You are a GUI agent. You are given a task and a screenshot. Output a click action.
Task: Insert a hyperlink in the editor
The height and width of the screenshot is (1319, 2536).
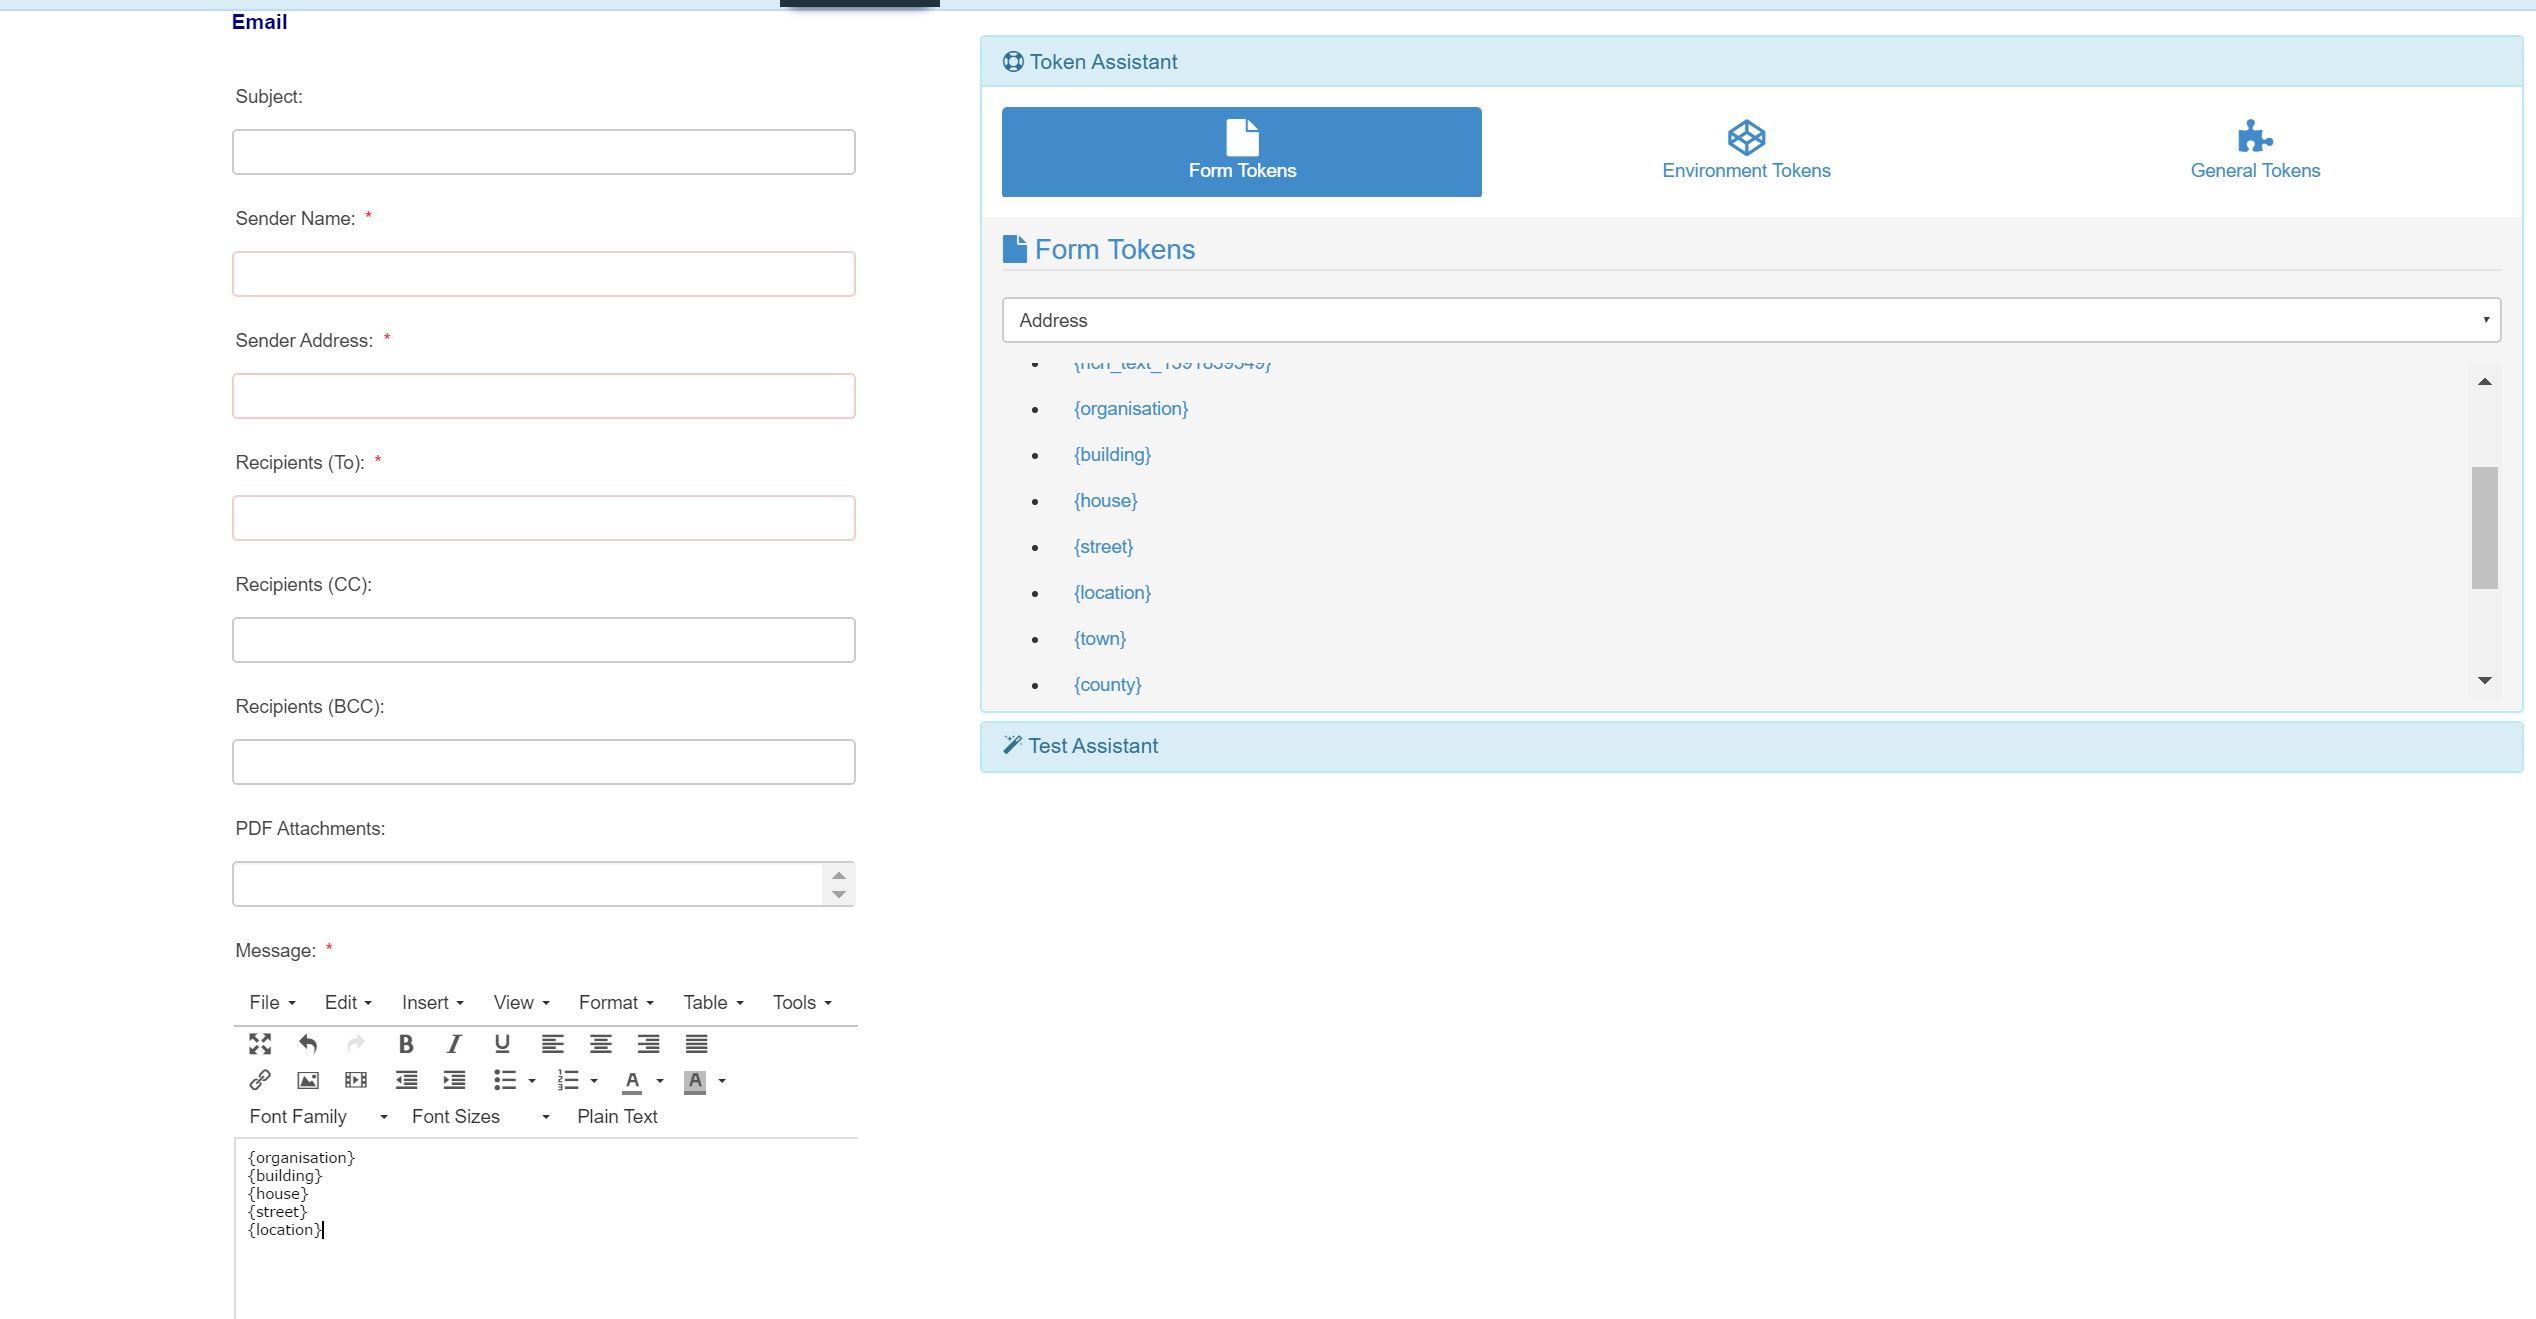tap(260, 1080)
